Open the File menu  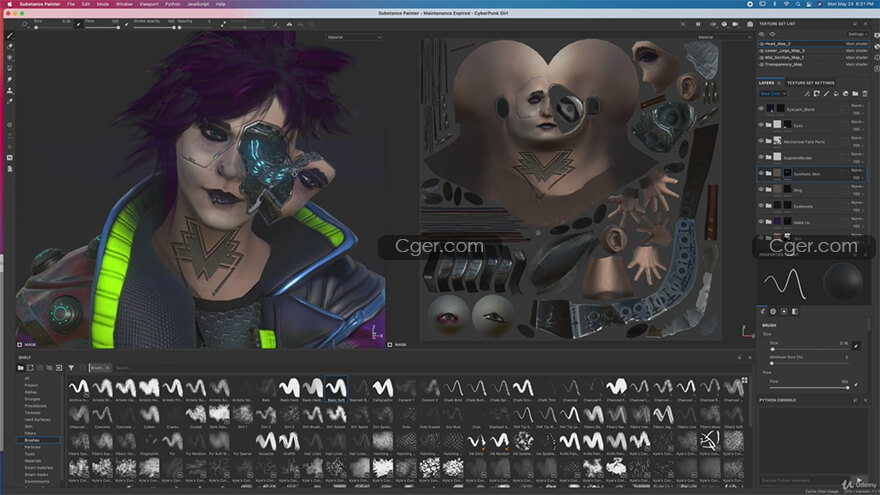click(x=71, y=4)
